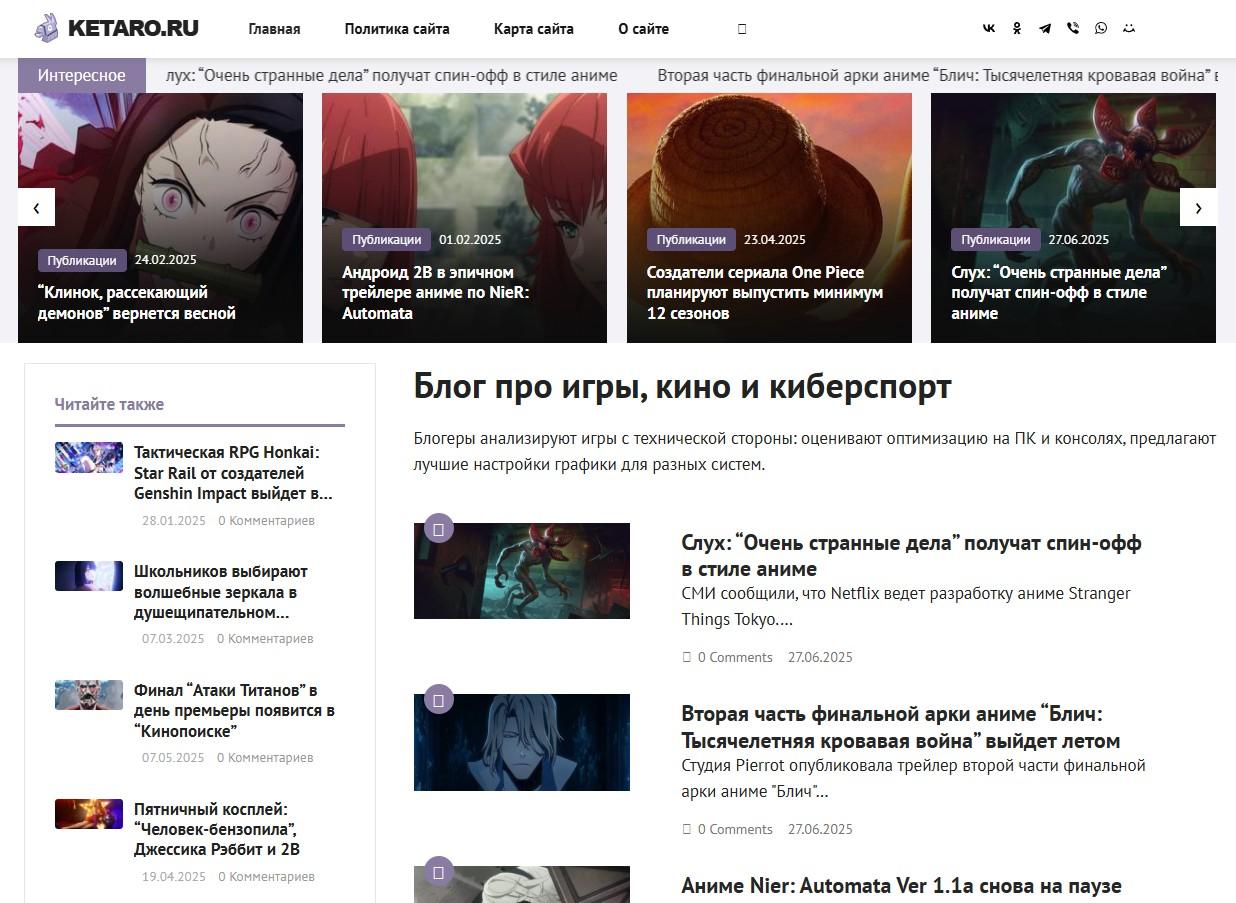Open slide Клинок, рассекающий демонов вернется весной

[x=137, y=303]
